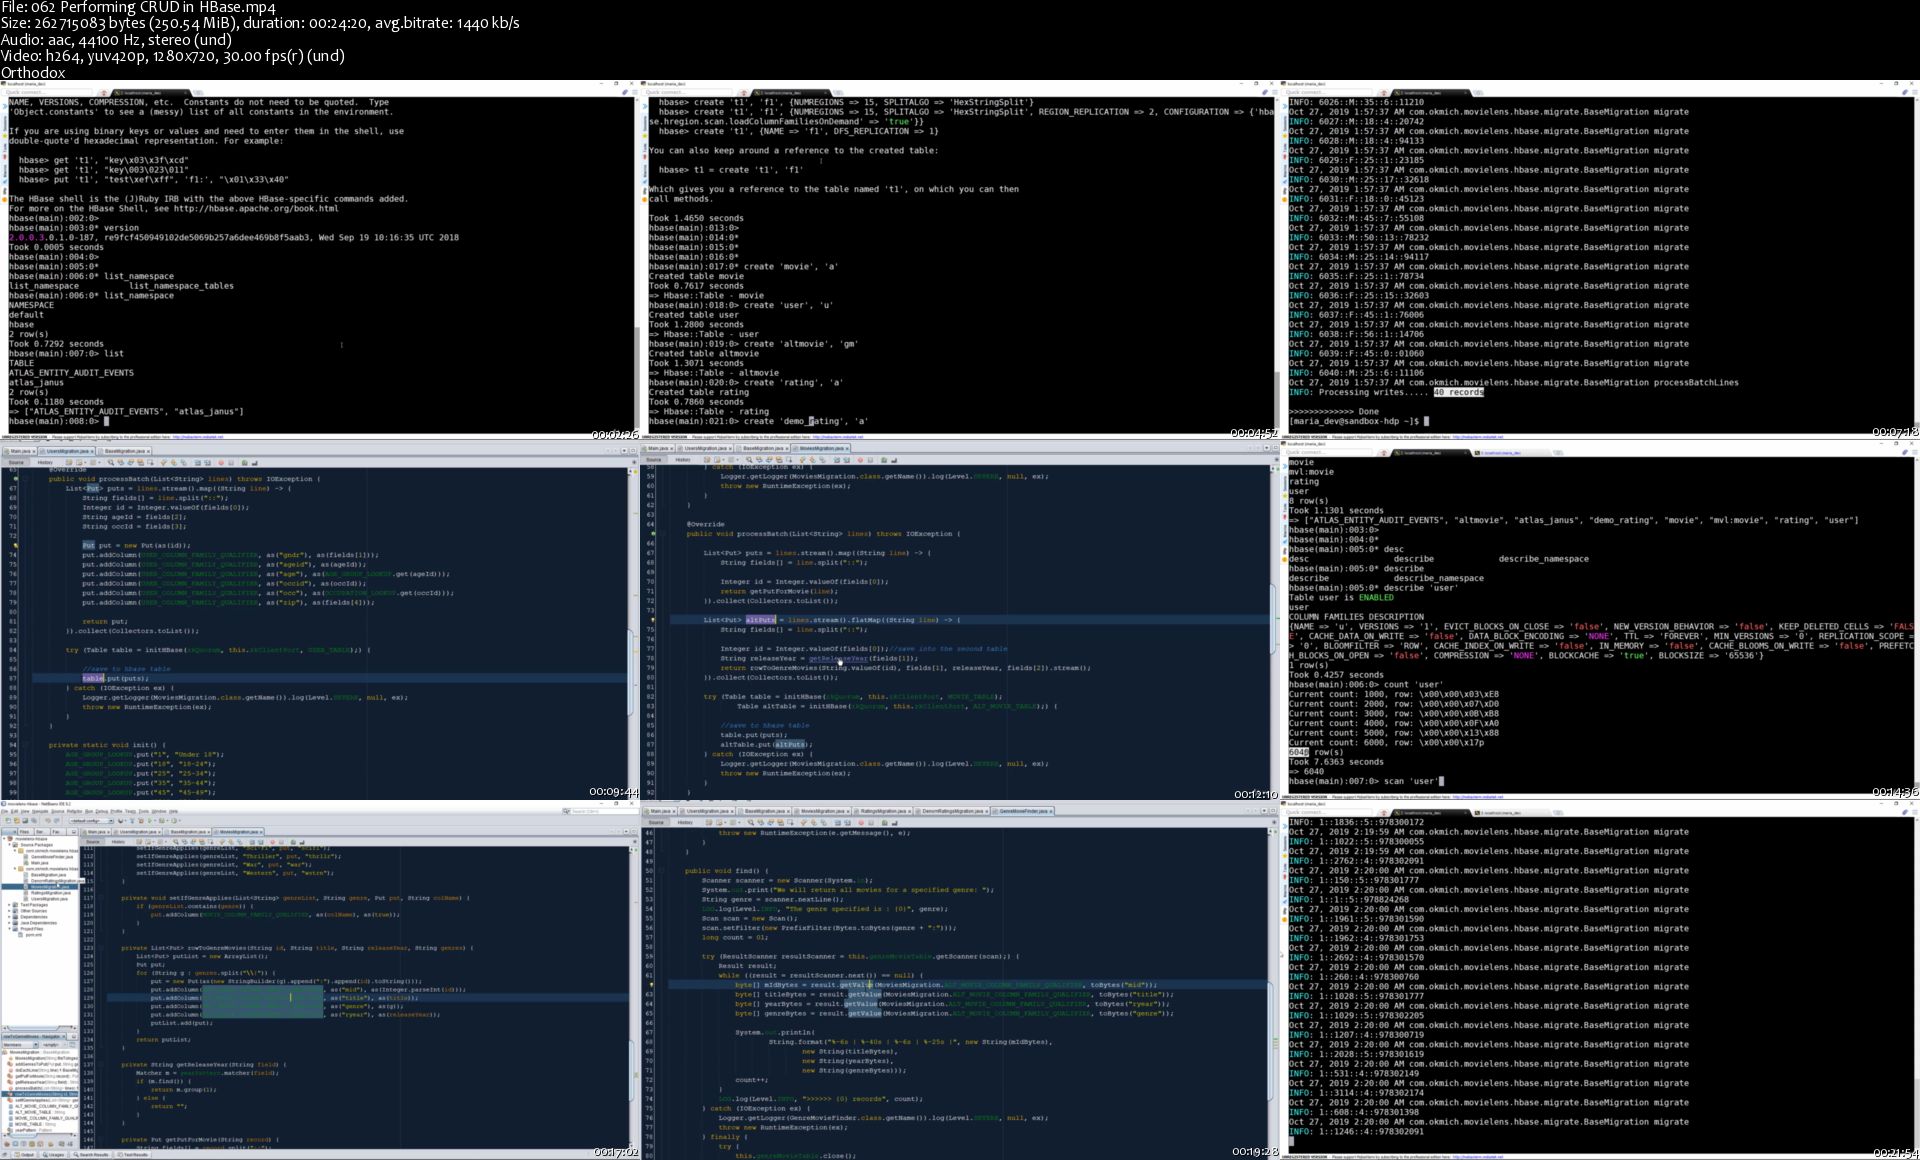Collapse the Source Packages tree node
This screenshot has height=1160, width=1920.
(9, 845)
